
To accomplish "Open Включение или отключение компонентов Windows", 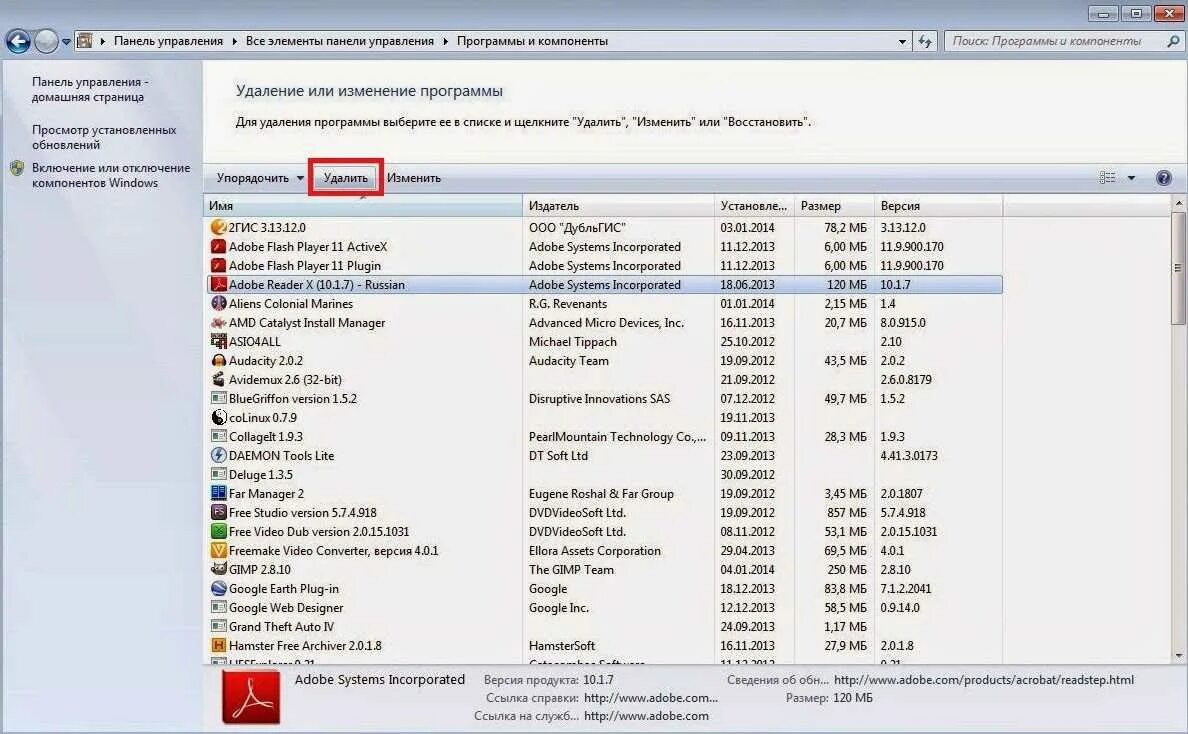I will coord(111,175).
